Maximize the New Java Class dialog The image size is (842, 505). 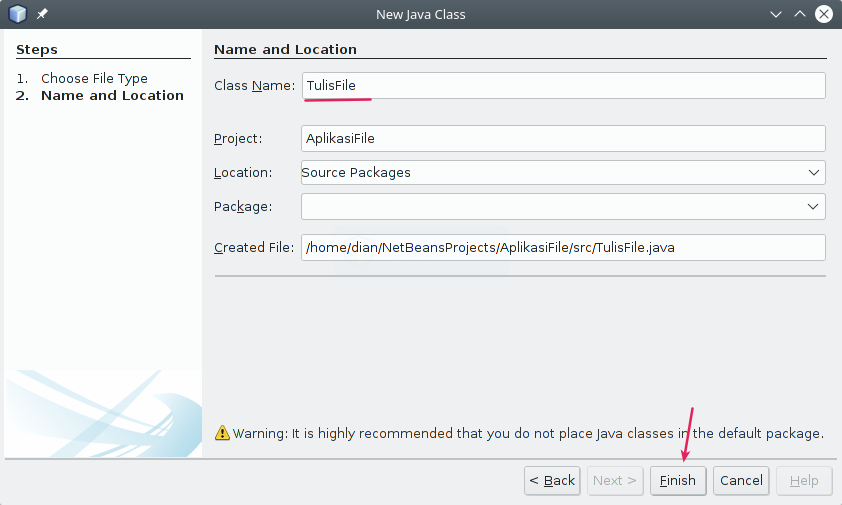click(799, 14)
